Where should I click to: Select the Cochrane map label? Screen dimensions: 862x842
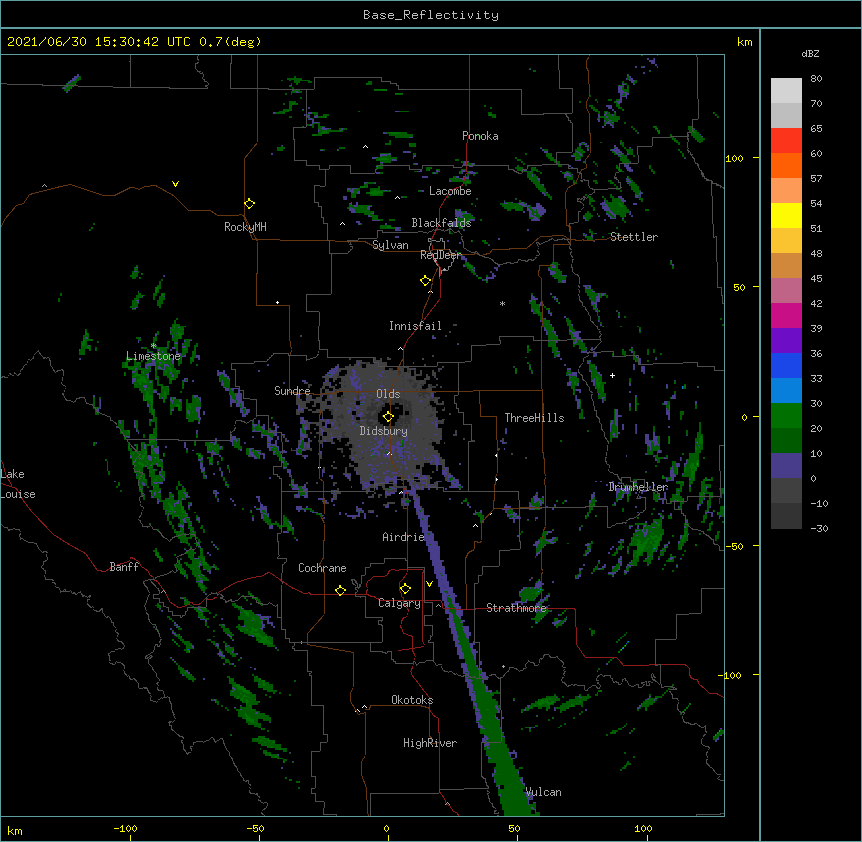click(322, 568)
